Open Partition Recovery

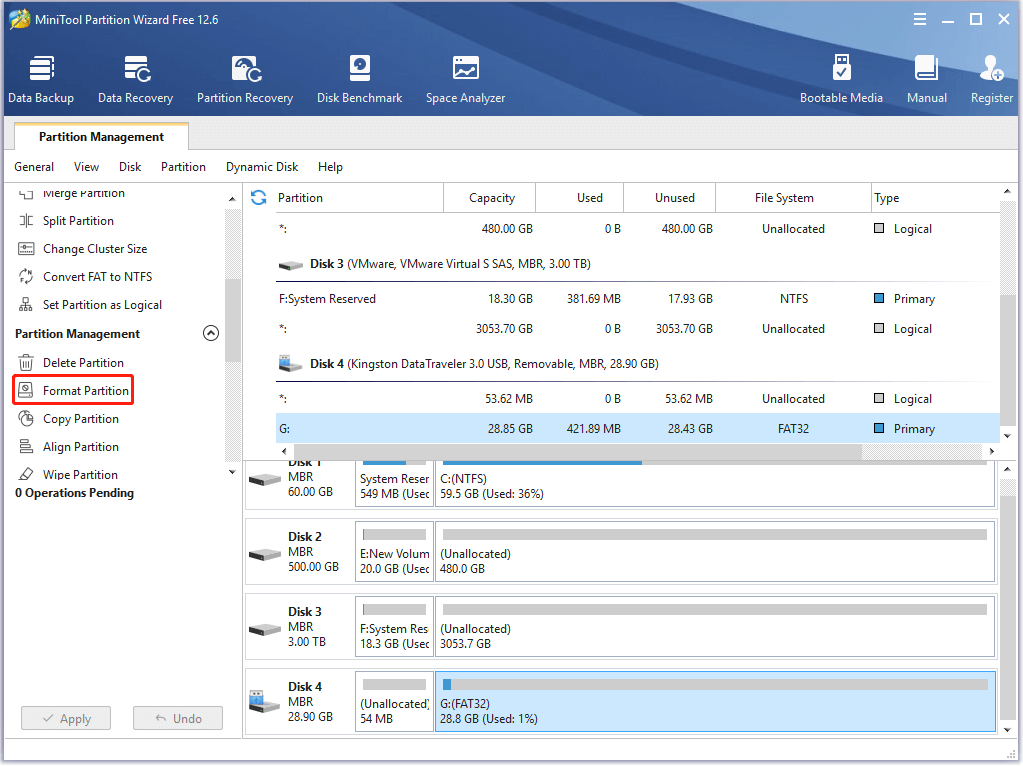(x=245, y=79)
